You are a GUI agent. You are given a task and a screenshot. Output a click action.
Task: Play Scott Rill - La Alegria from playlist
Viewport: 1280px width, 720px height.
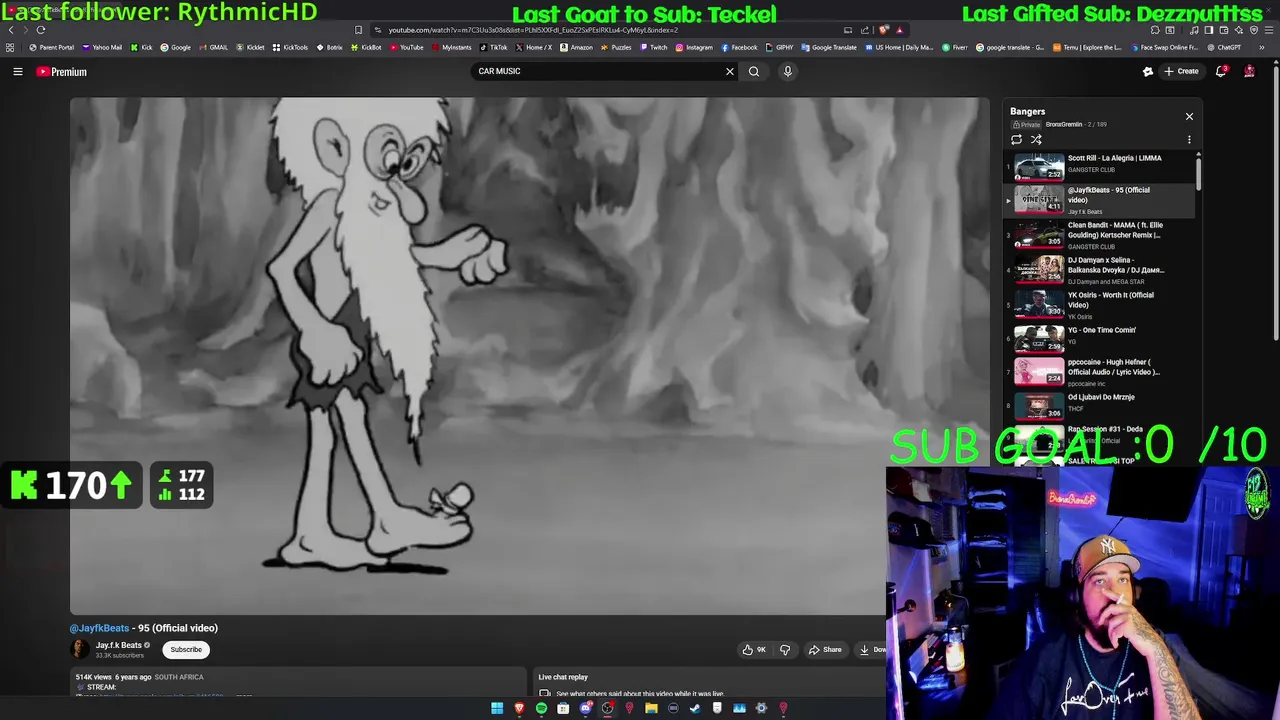pos(1099,165)
